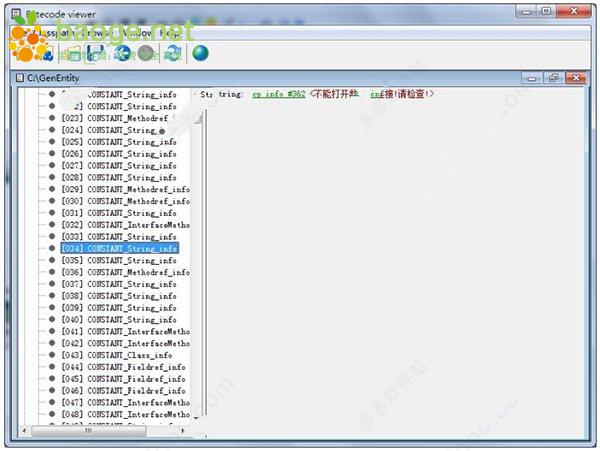The width and height of the screenshot is (600, 451).
Task: Click the bullet beside [045] CONSTANT_Fieldref_info
Action: (x=52, y=379)
